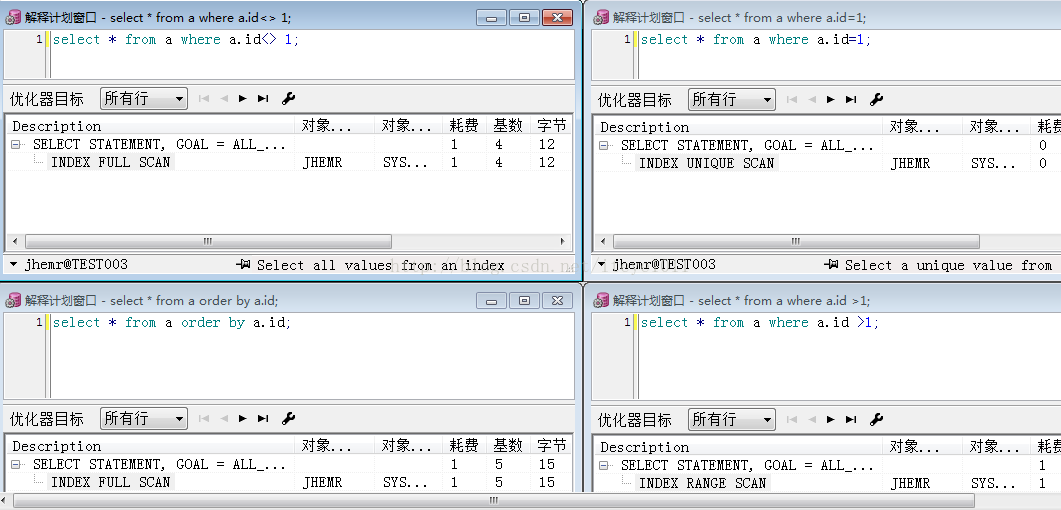Click horizontal scrollbar thumb in a.id=1 window
Screen dimensions: 1061x510
796,241
